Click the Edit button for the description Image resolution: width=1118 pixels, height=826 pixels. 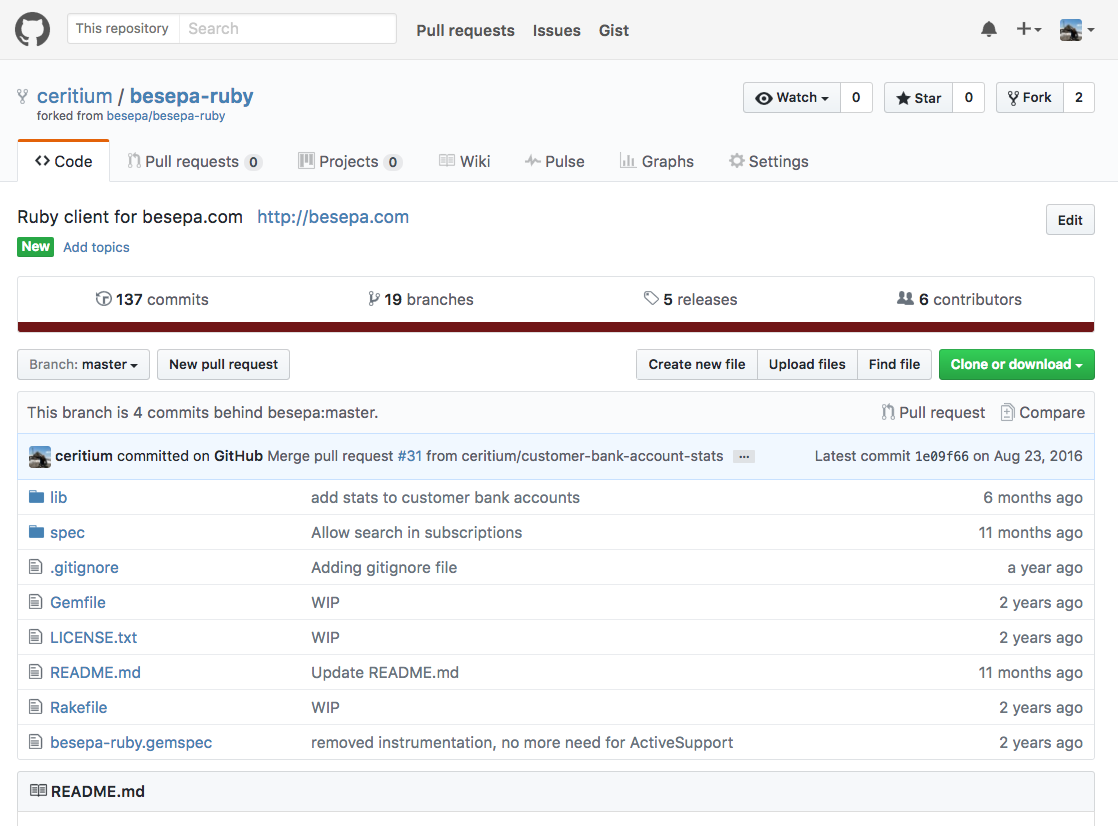1069,219
